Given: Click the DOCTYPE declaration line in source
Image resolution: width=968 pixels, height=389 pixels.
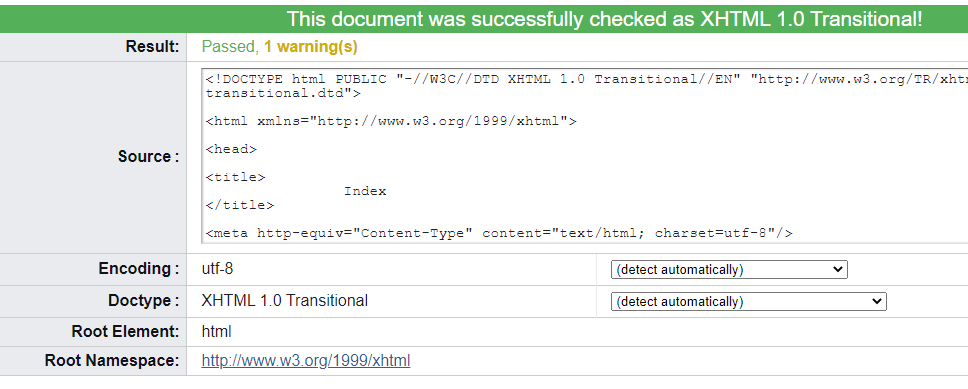Looking at the screenshot, I should (586, 86).
